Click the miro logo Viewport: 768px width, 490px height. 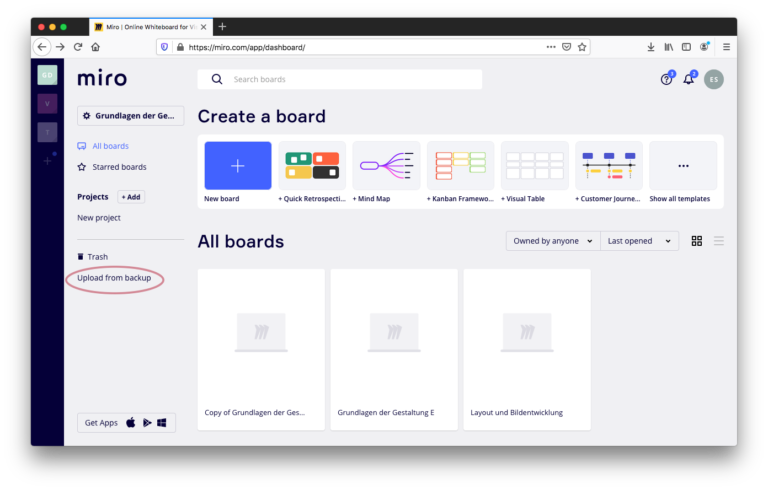click(102, 78)
